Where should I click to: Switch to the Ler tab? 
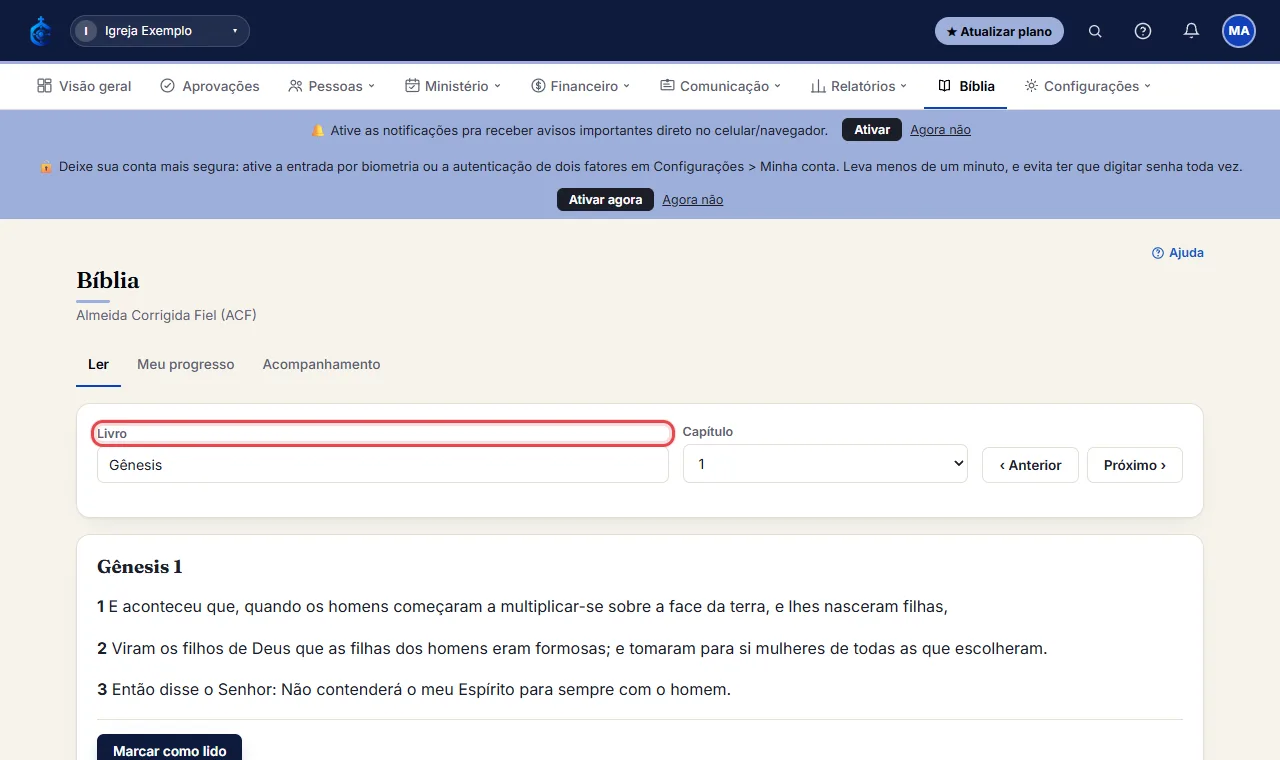pos(98,364)
